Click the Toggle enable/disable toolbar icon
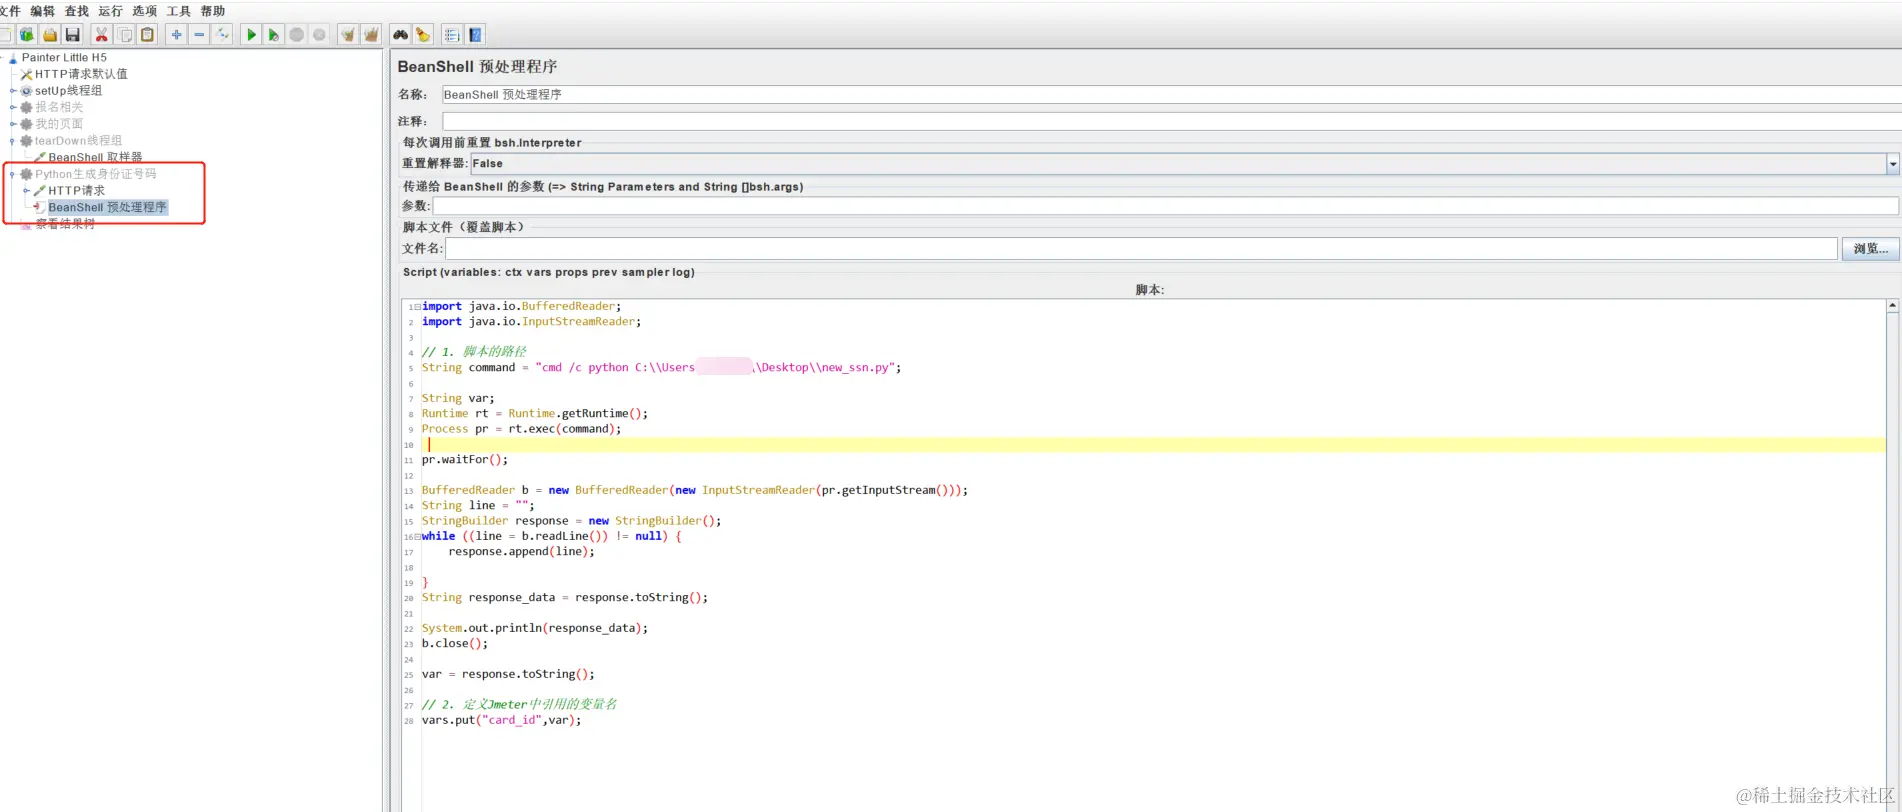 [x=223, y=35]
